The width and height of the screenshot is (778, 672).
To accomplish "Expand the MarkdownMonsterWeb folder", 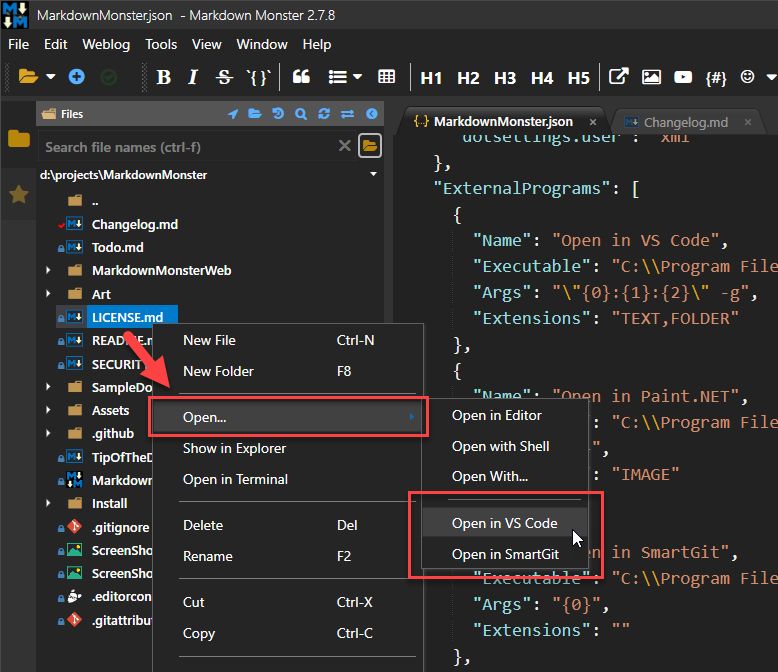I will (48, 270).
